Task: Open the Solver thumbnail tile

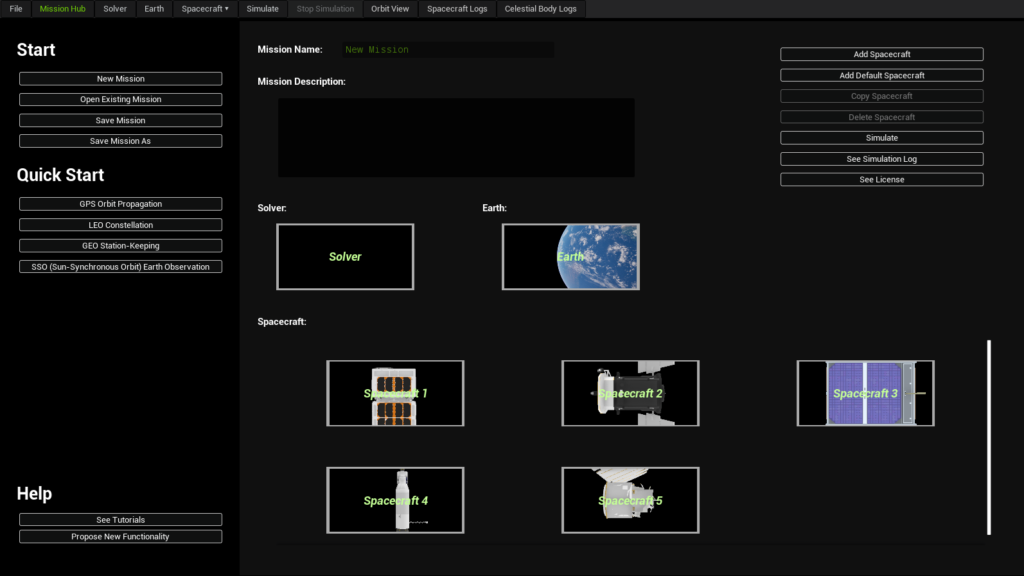Action: coord(345,257)
